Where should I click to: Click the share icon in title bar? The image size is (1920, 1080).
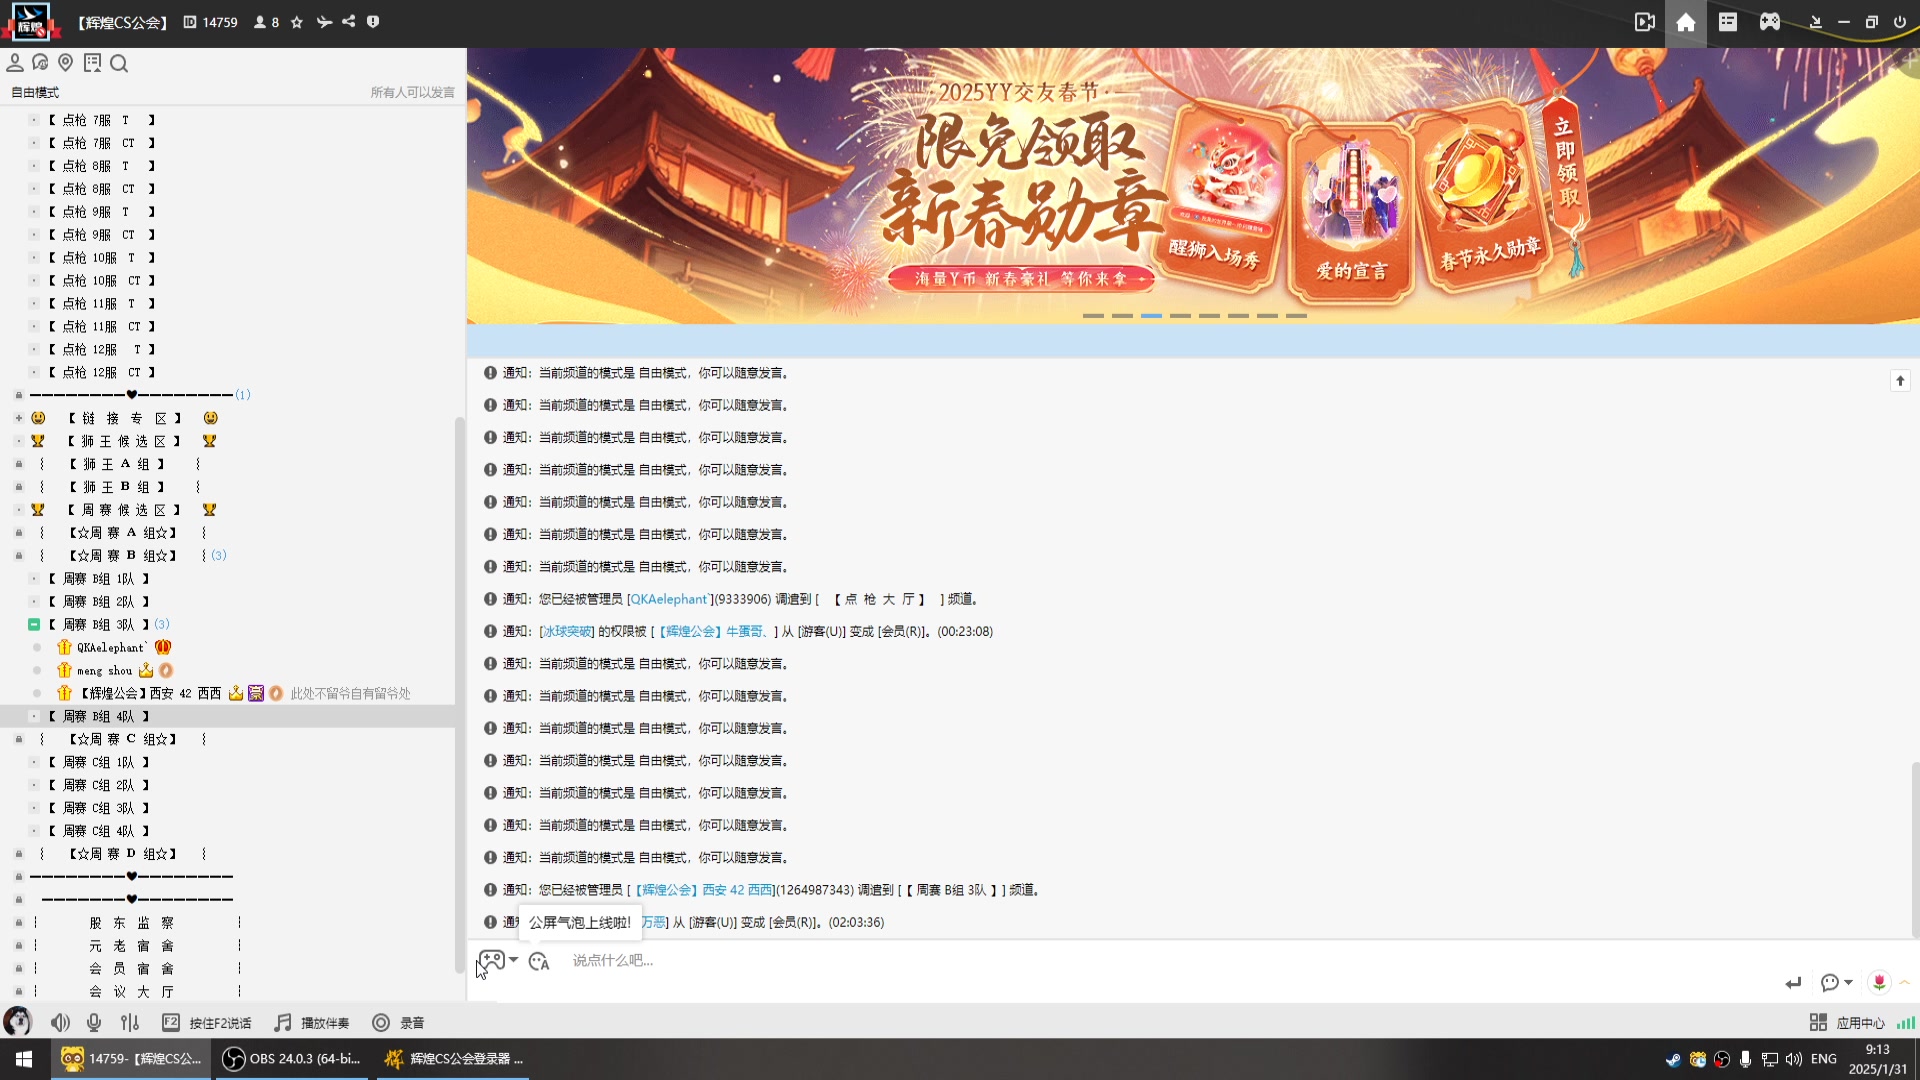348,21
